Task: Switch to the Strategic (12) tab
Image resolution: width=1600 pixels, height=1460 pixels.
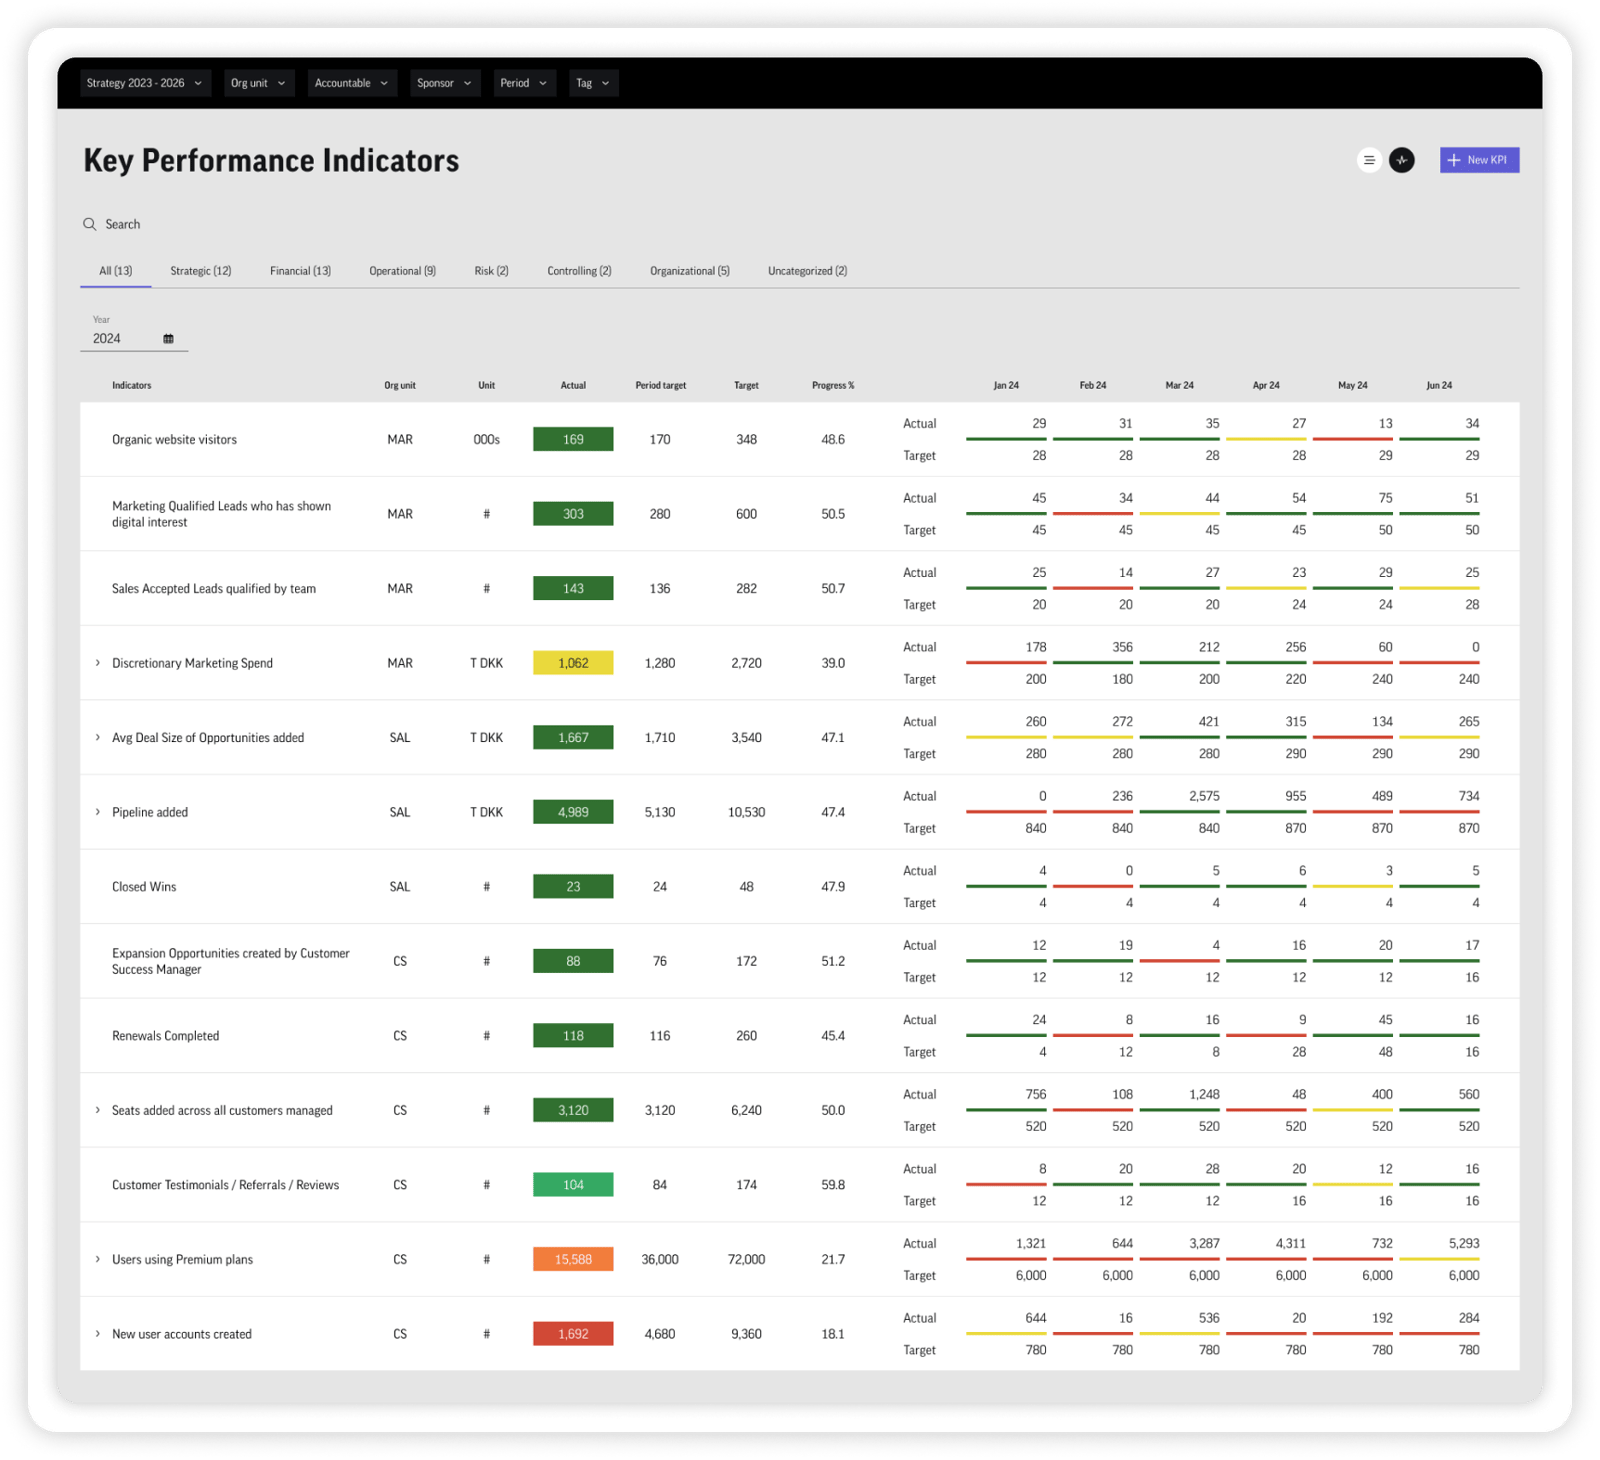Action: (x=200, y=271)
